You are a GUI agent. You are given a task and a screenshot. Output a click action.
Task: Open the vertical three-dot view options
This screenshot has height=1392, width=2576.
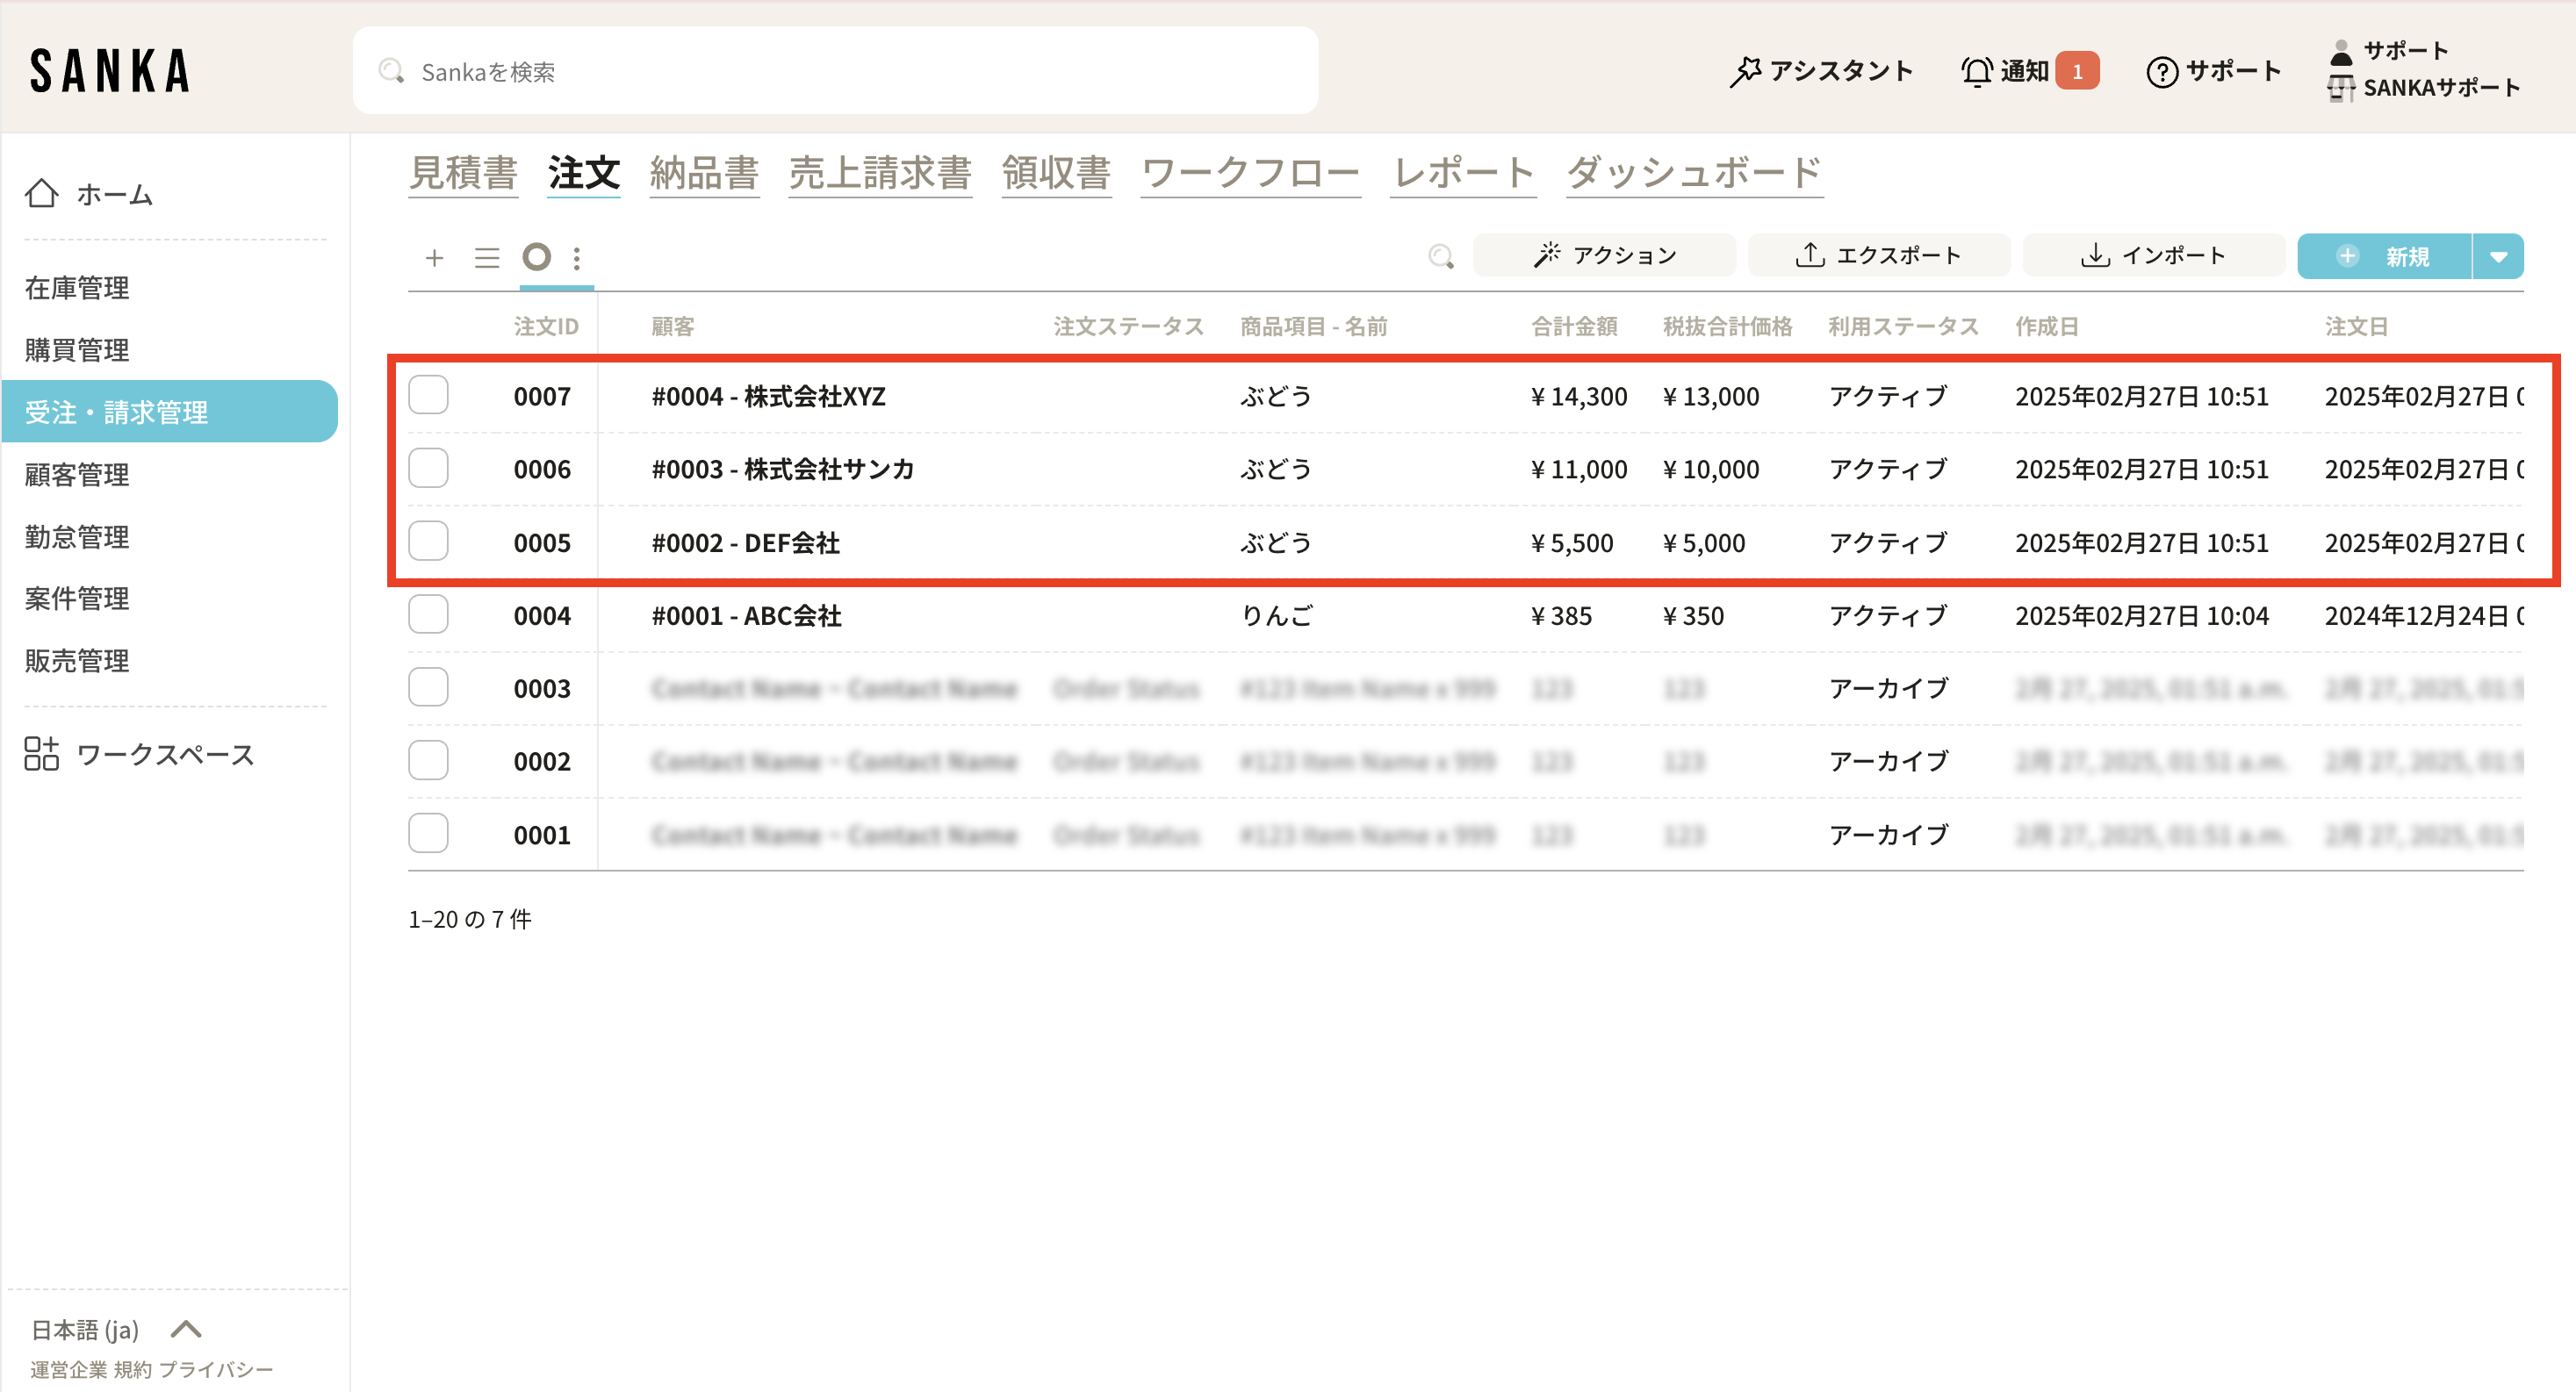(577, 258)
